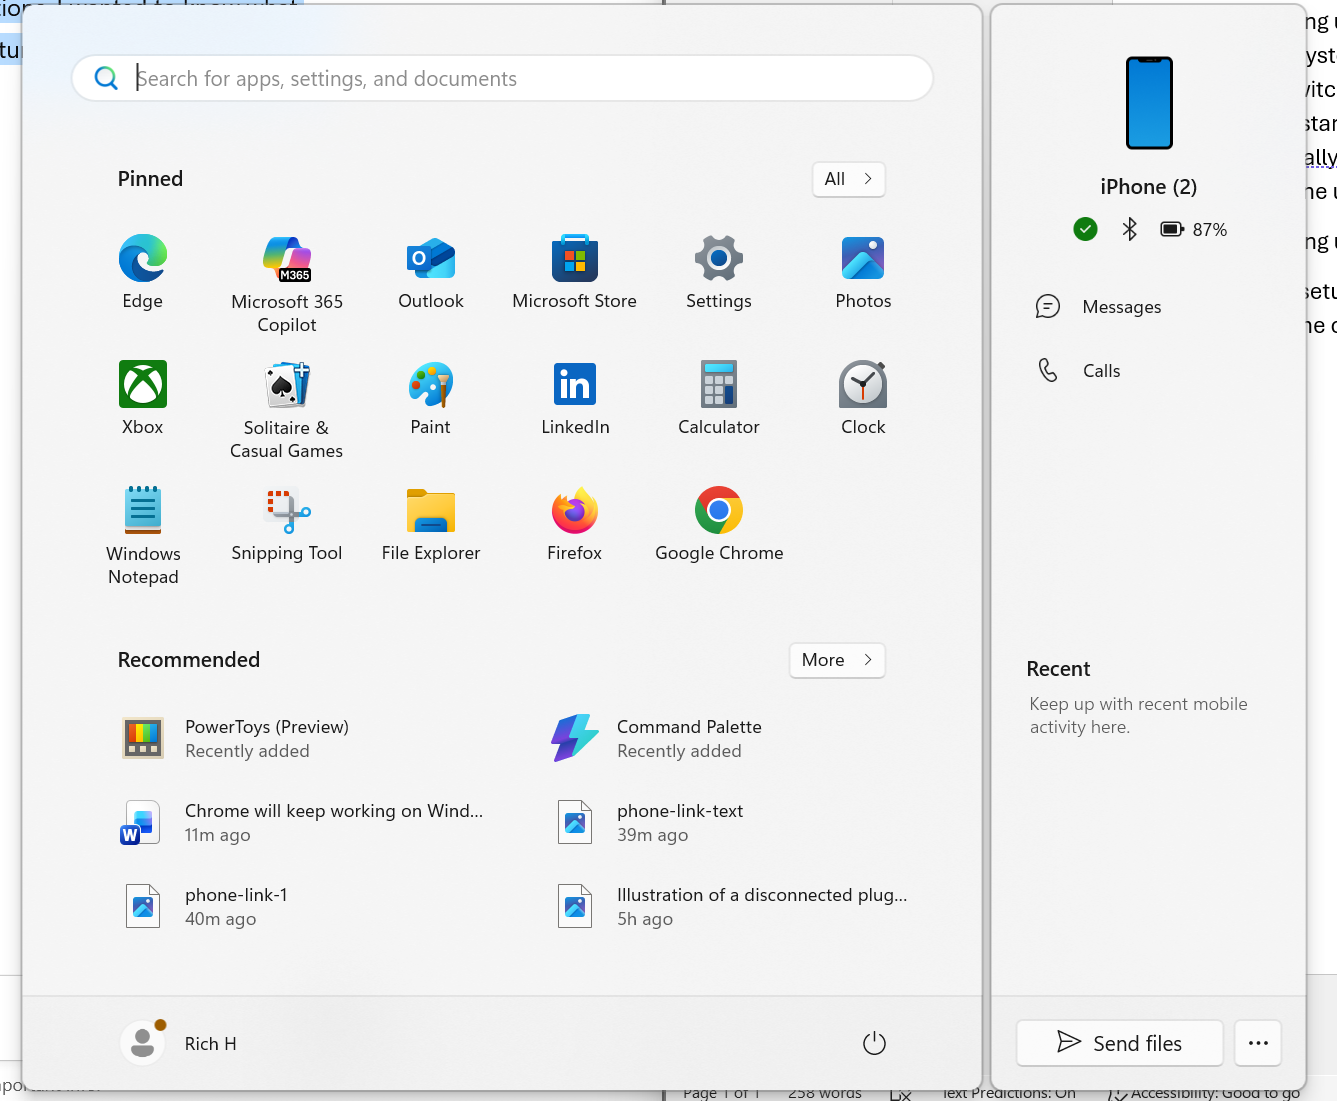Launch the Calculator app
The width and height of the screenshot is (1337, 1101).
pyautogui.click(x=718, y=397)
